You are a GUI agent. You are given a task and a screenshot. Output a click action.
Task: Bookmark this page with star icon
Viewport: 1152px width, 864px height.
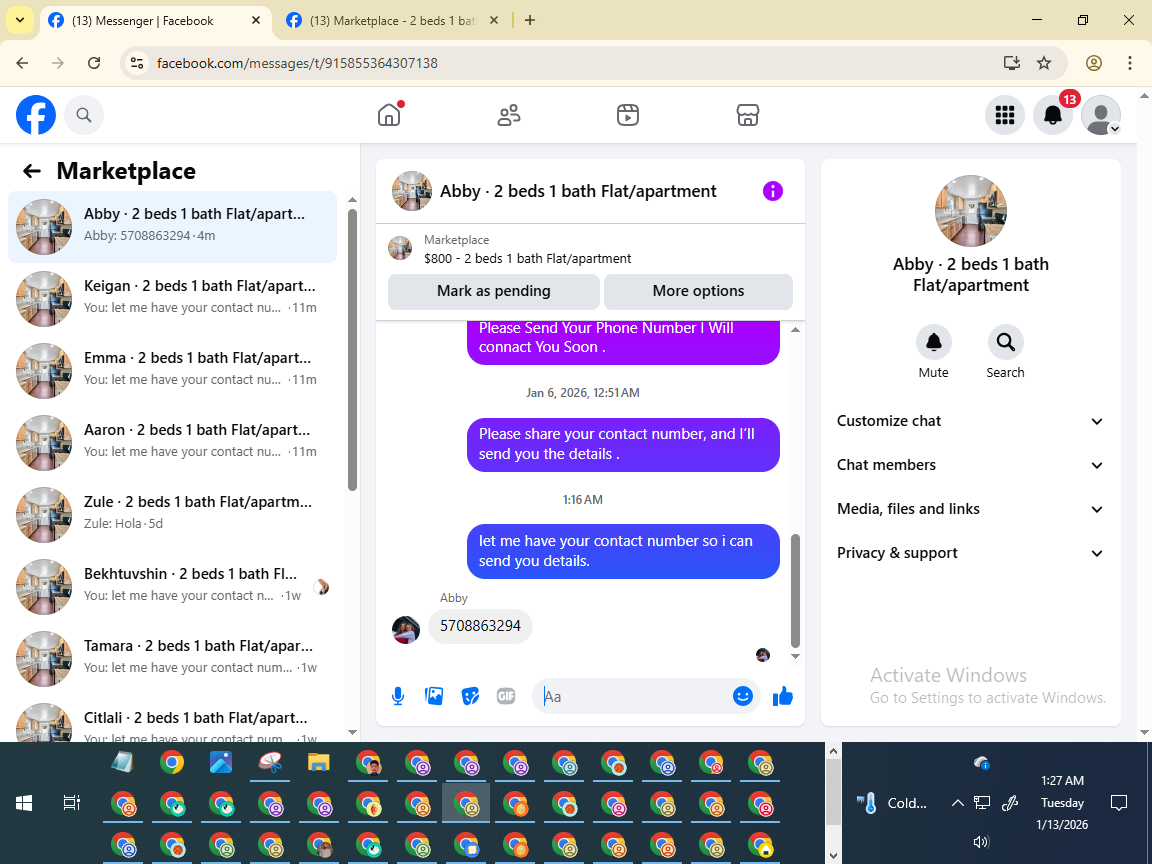tap(1044, 63)
